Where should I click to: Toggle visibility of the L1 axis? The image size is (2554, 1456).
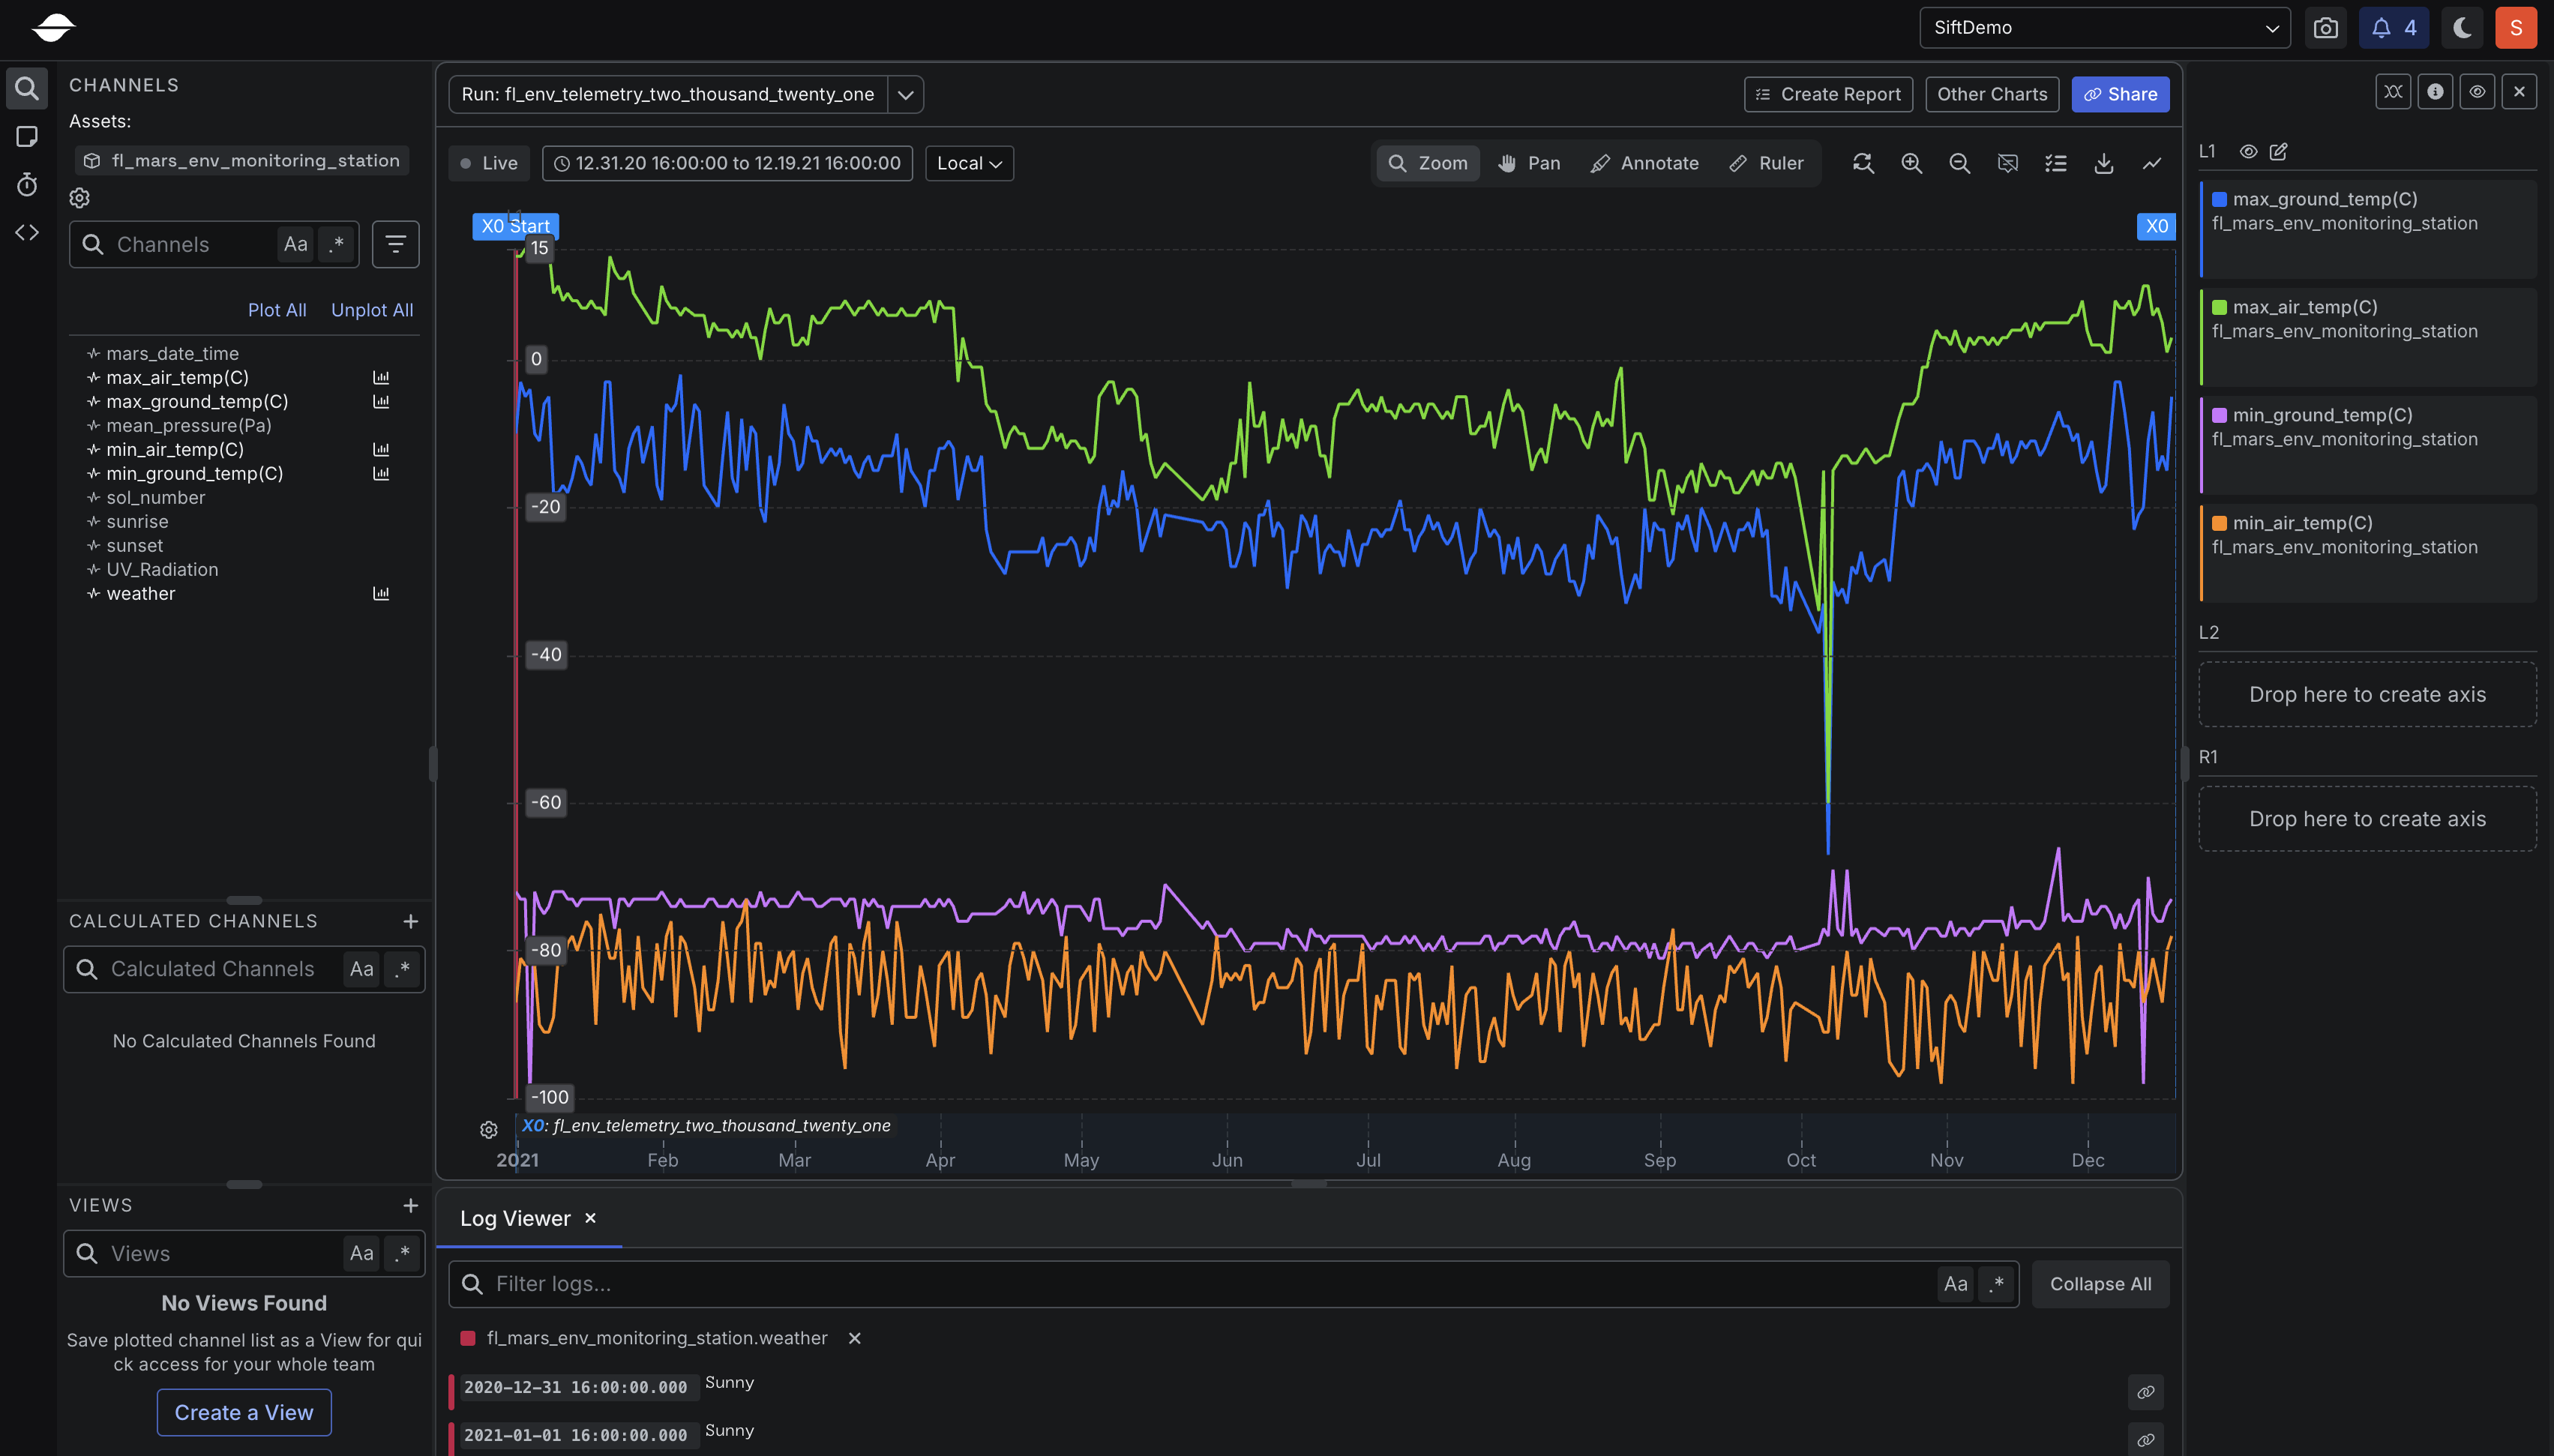(2248, 151)
